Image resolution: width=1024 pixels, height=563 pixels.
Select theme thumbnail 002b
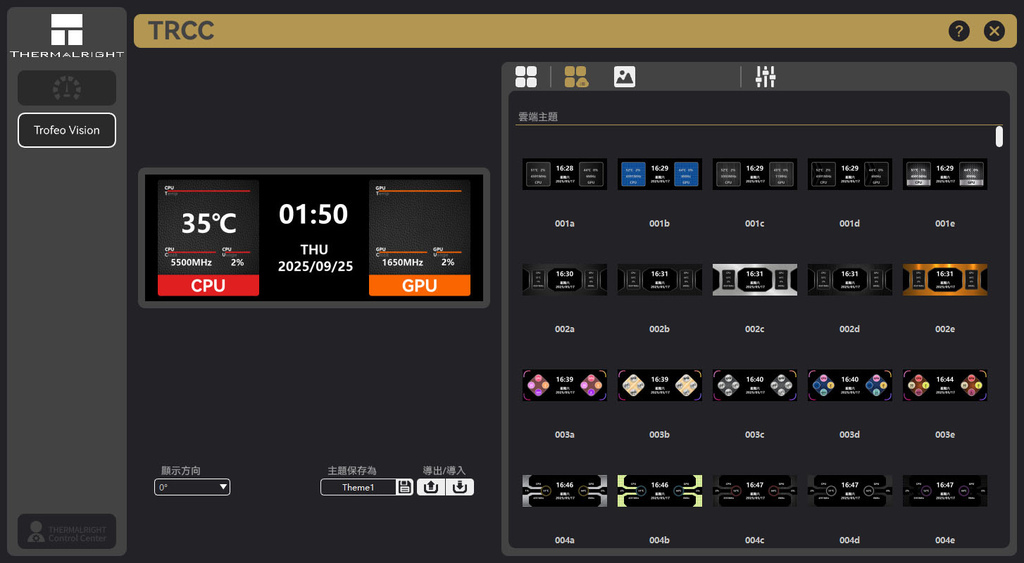click(x=660, y=280)
